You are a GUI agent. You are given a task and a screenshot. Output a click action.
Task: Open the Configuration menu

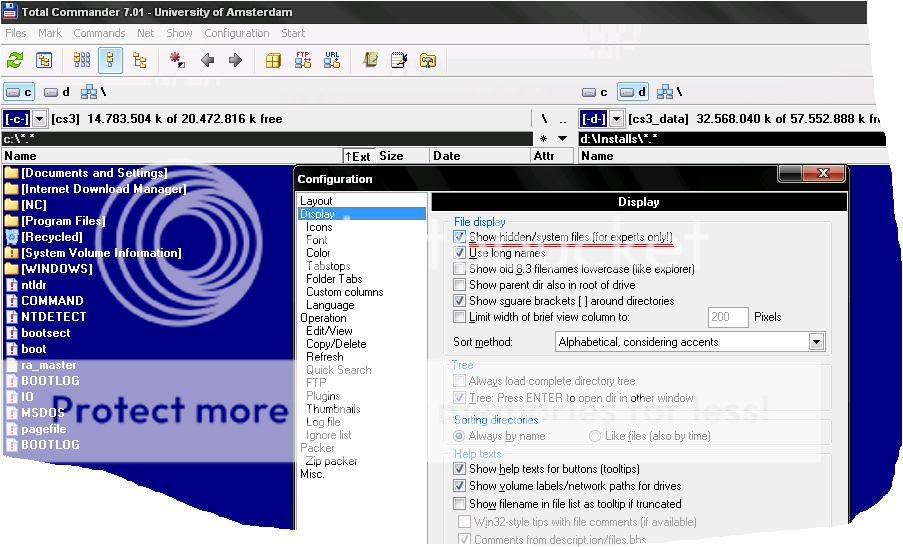coord(237,33)
